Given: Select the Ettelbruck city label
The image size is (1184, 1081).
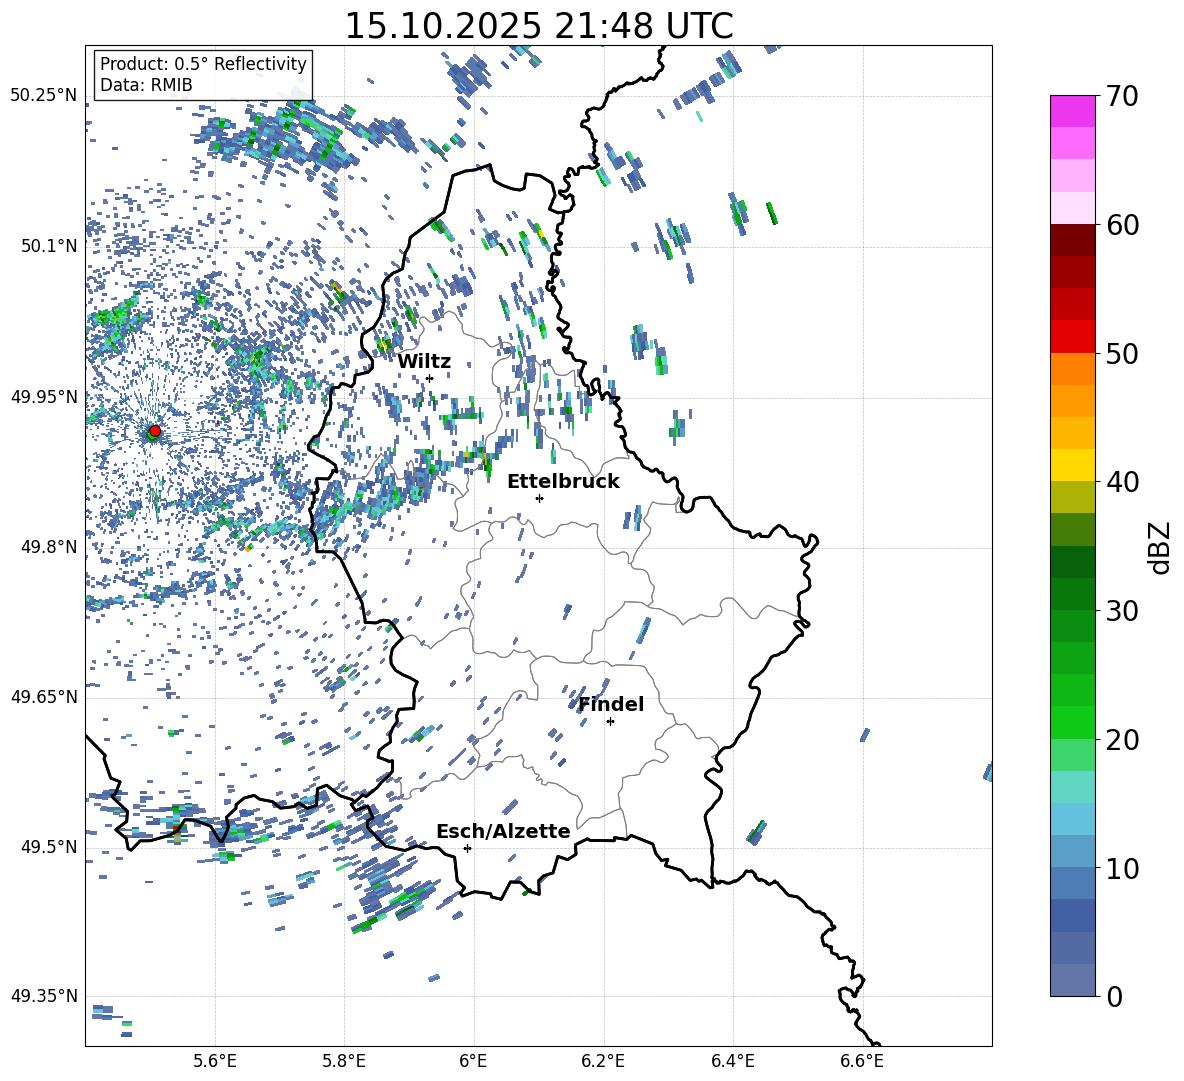Looking at the screenshot, I should 563,482.
